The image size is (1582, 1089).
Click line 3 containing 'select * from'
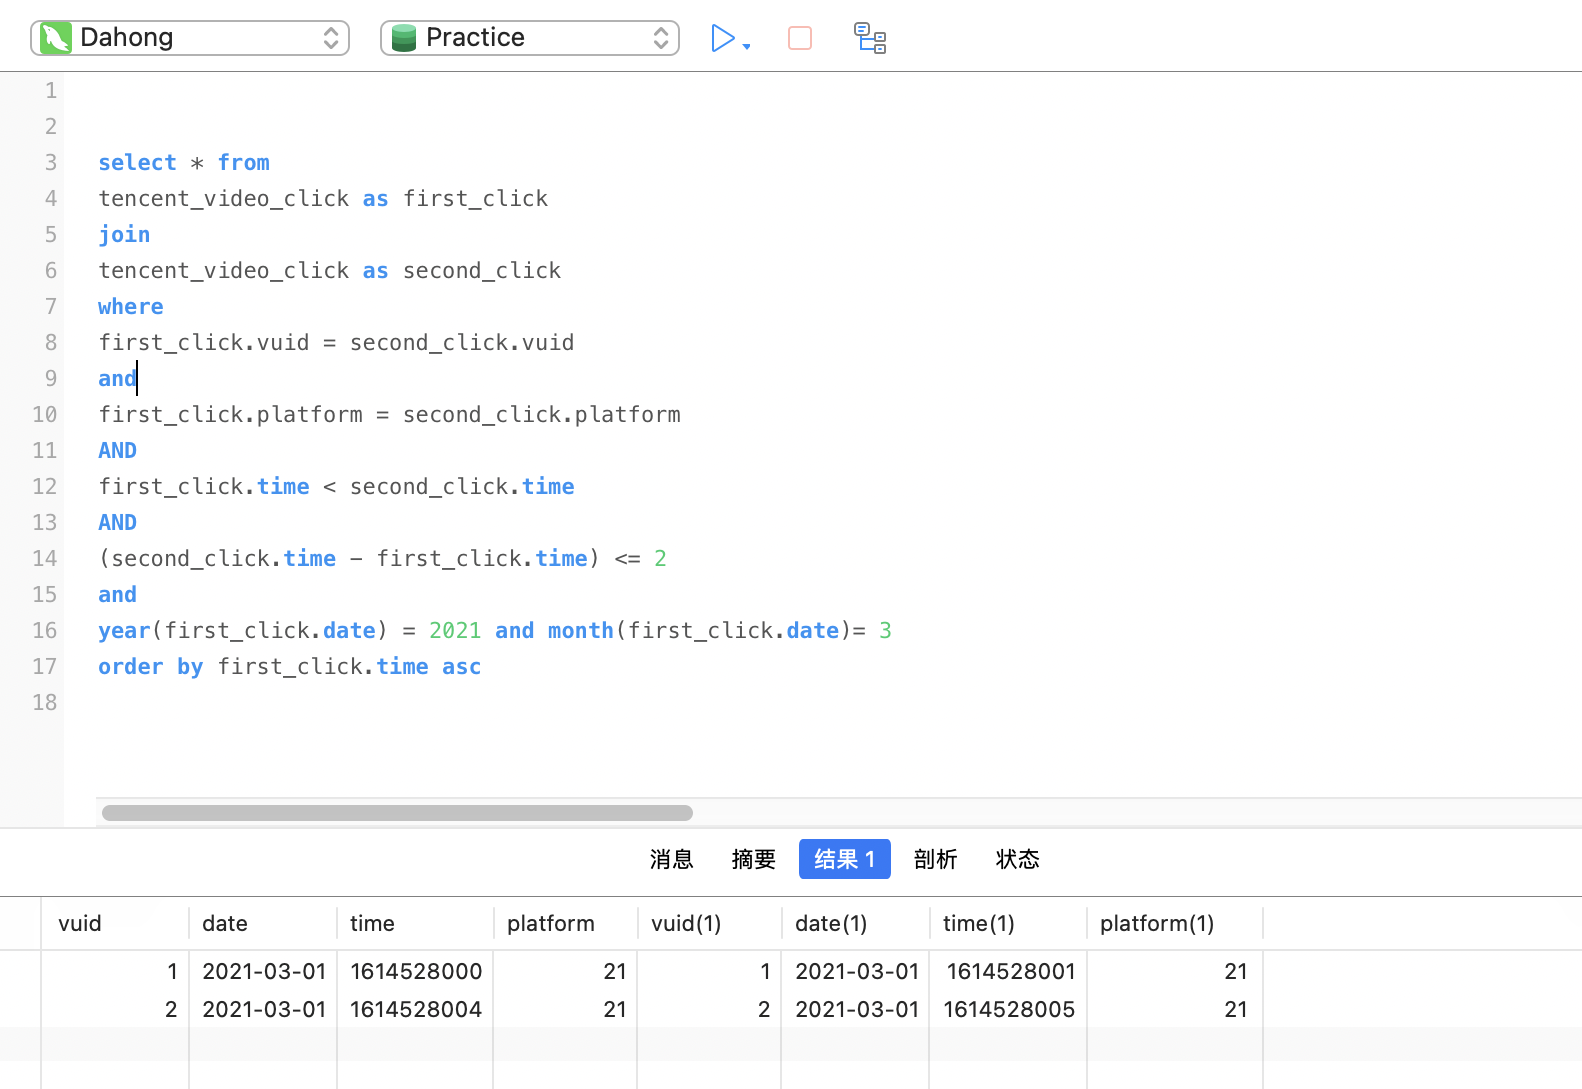(x=184, y=162)
